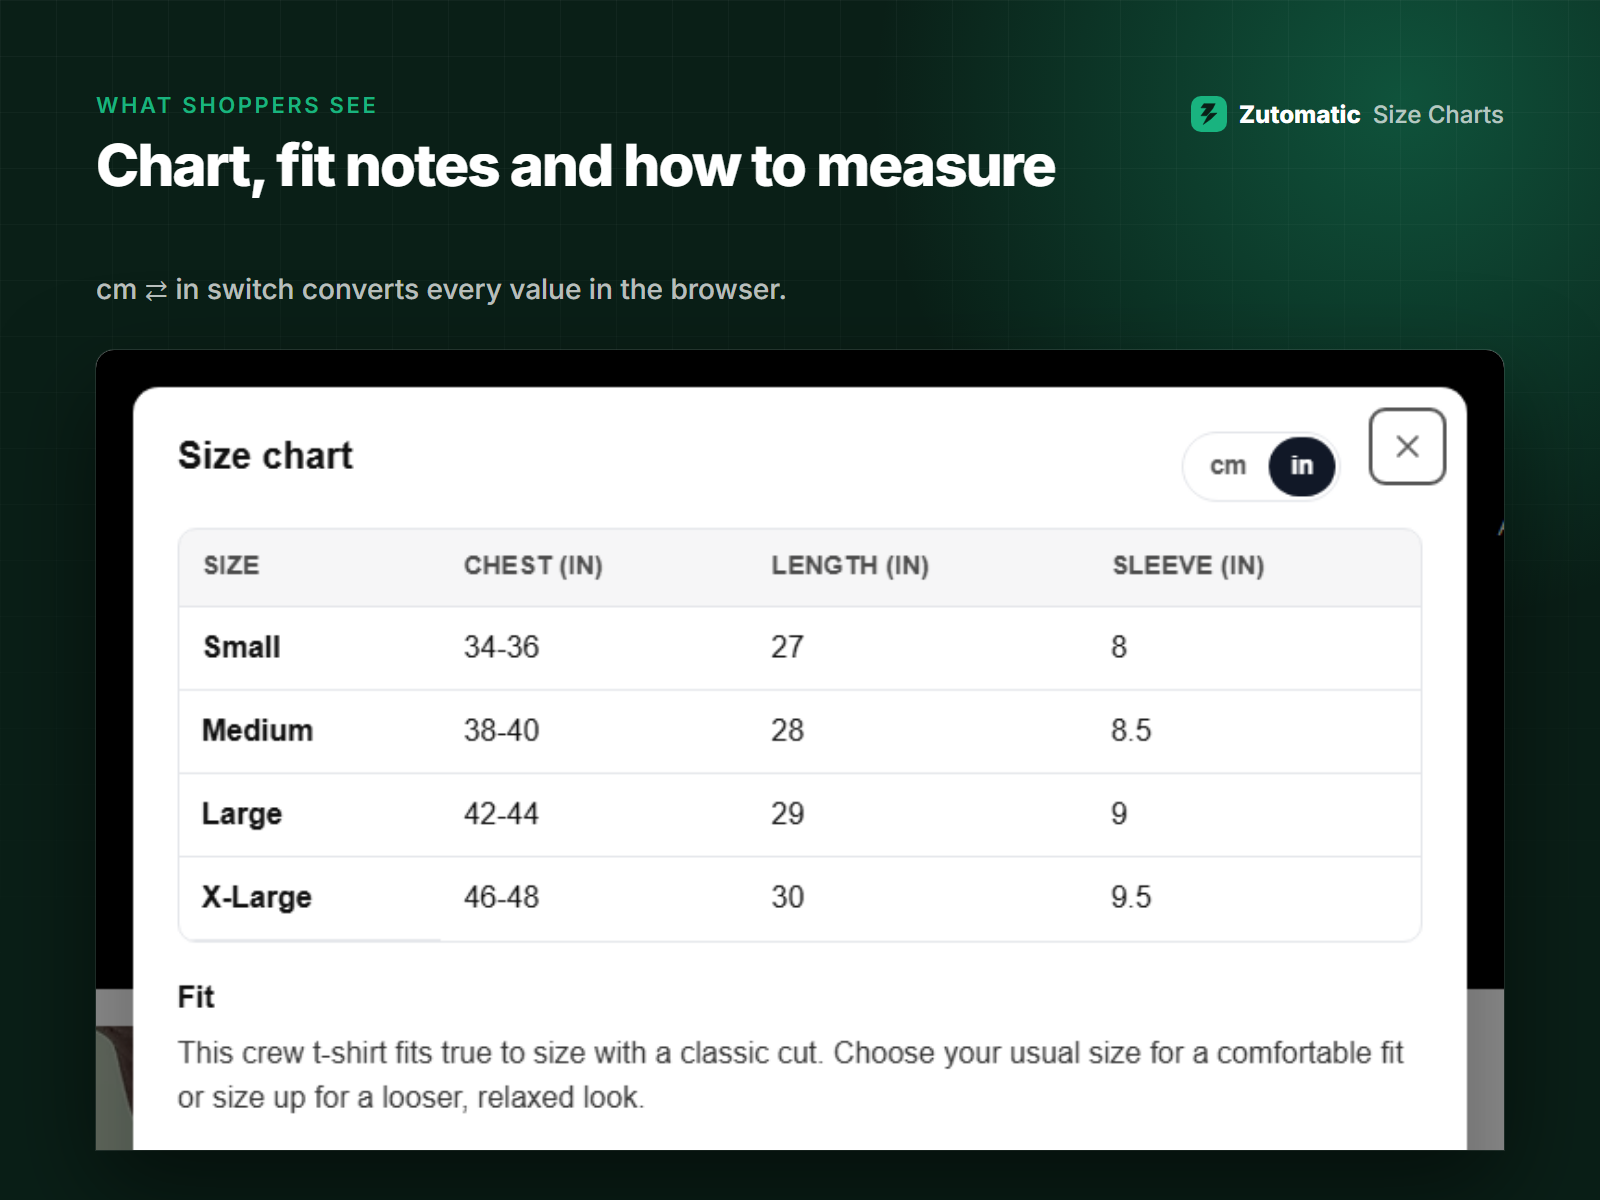Select the Large size row label

pyautogui.click(x=242, y=814)
